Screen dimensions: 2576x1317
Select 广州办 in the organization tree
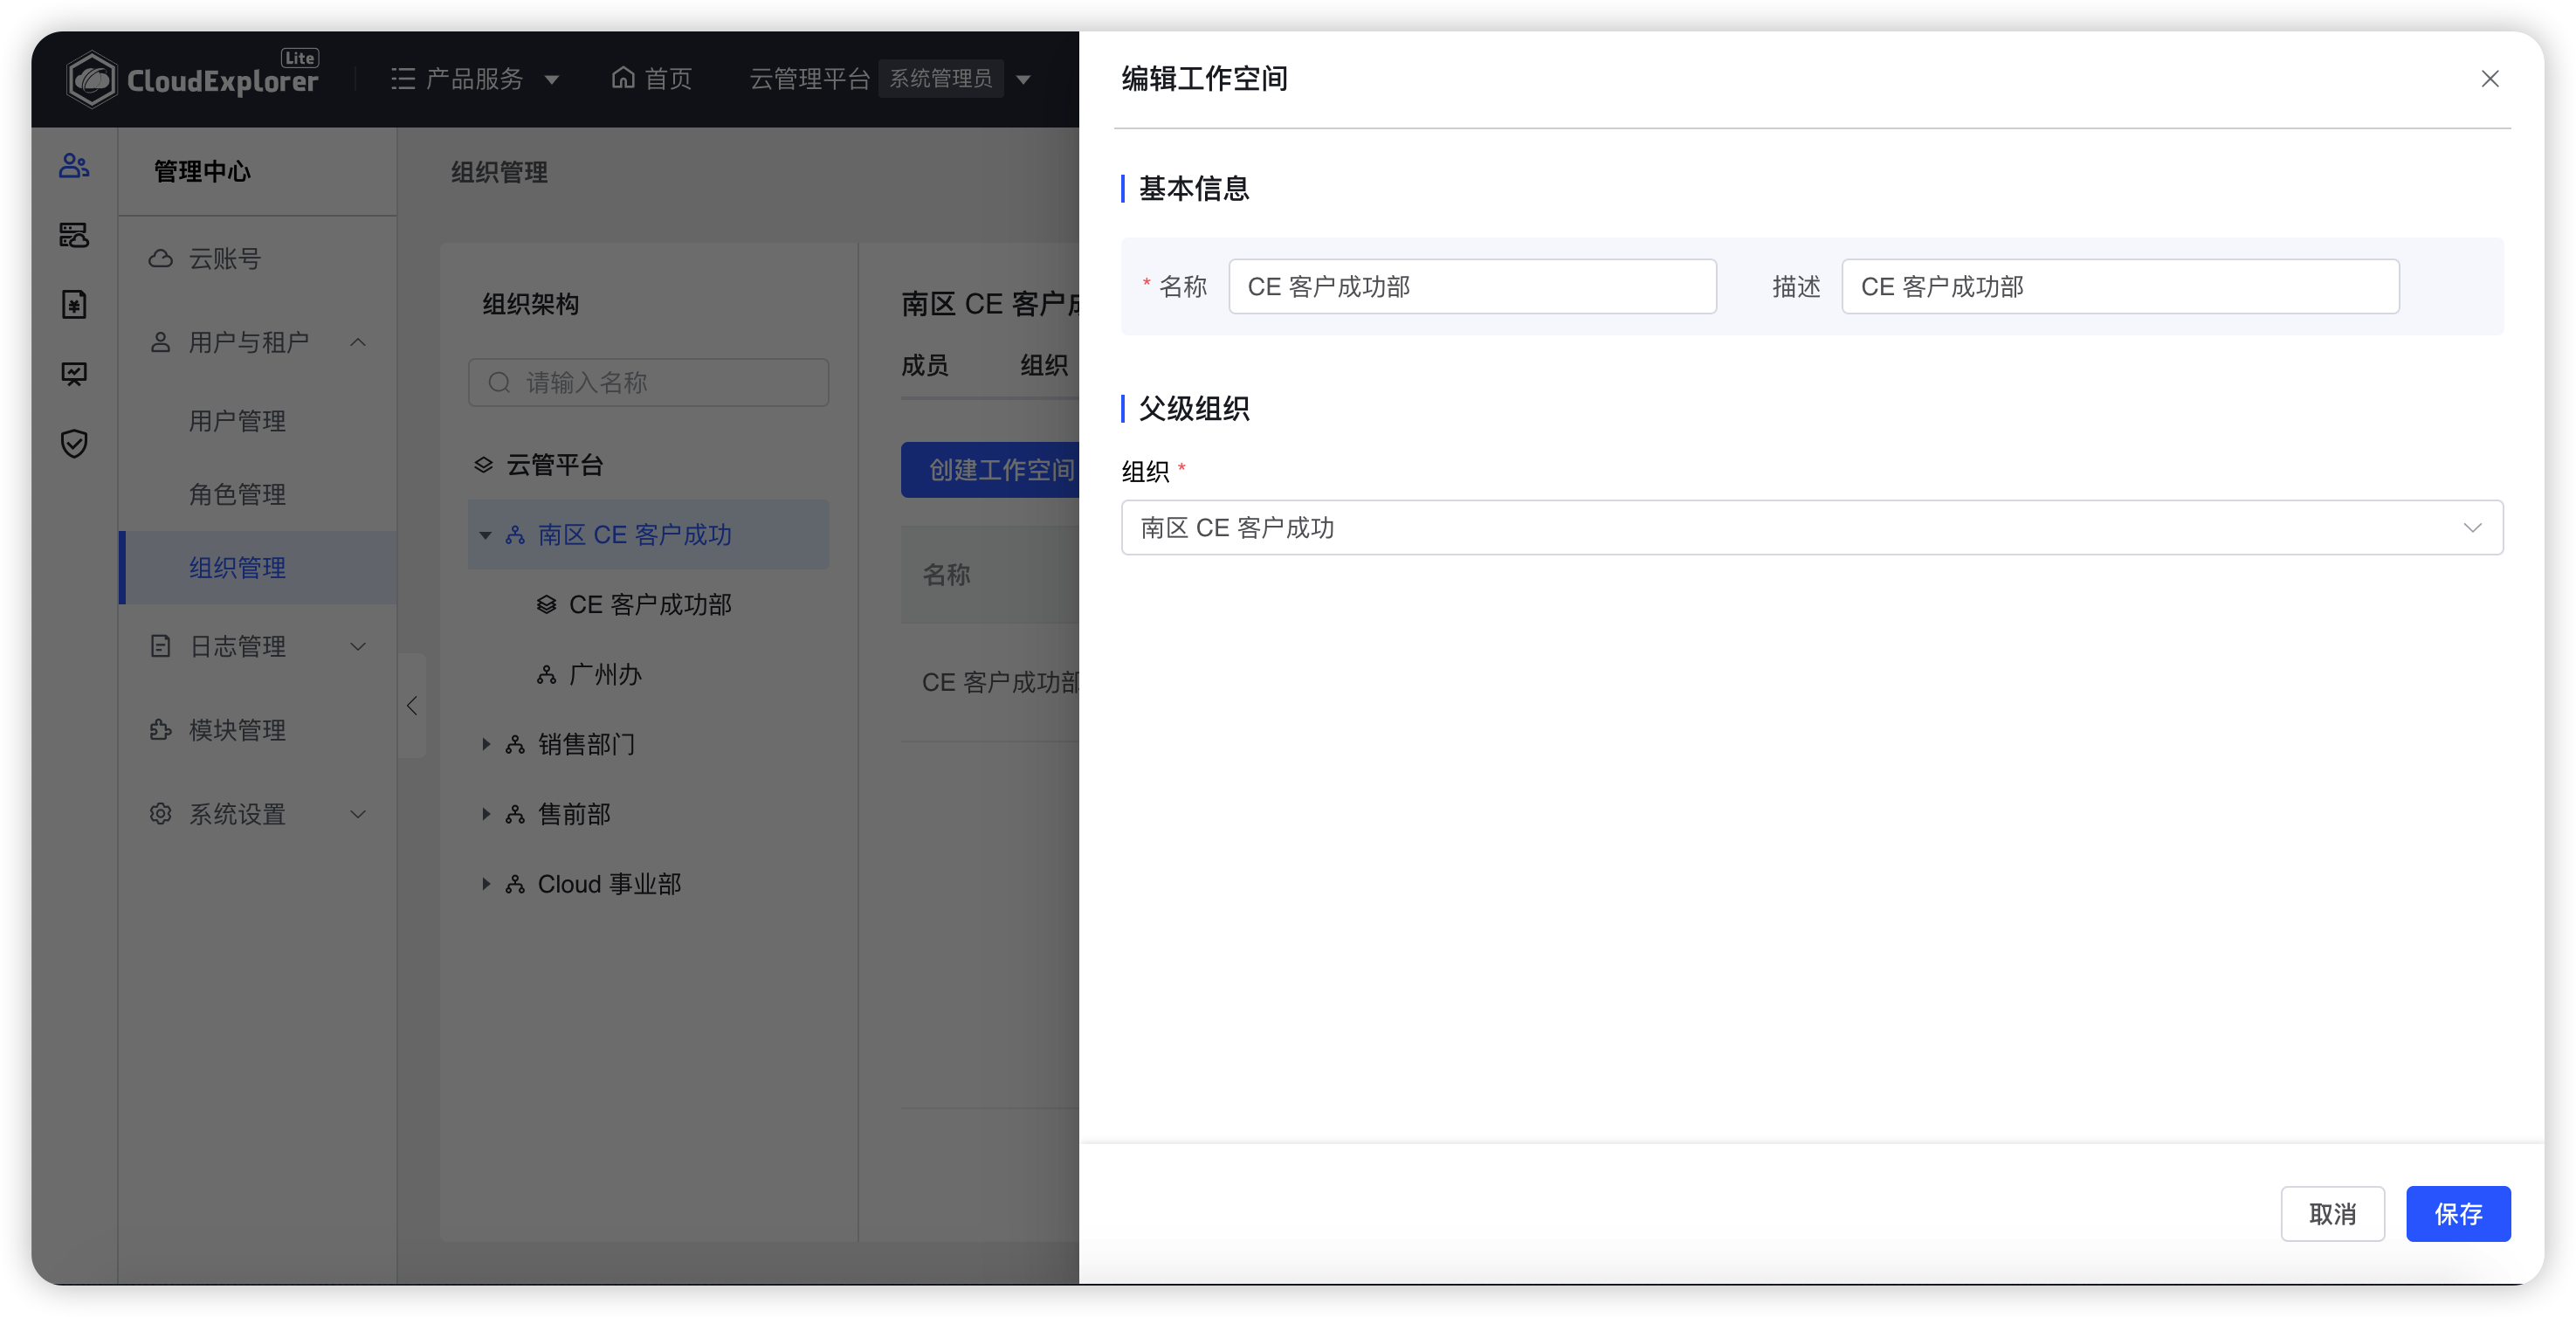[605, 674]
